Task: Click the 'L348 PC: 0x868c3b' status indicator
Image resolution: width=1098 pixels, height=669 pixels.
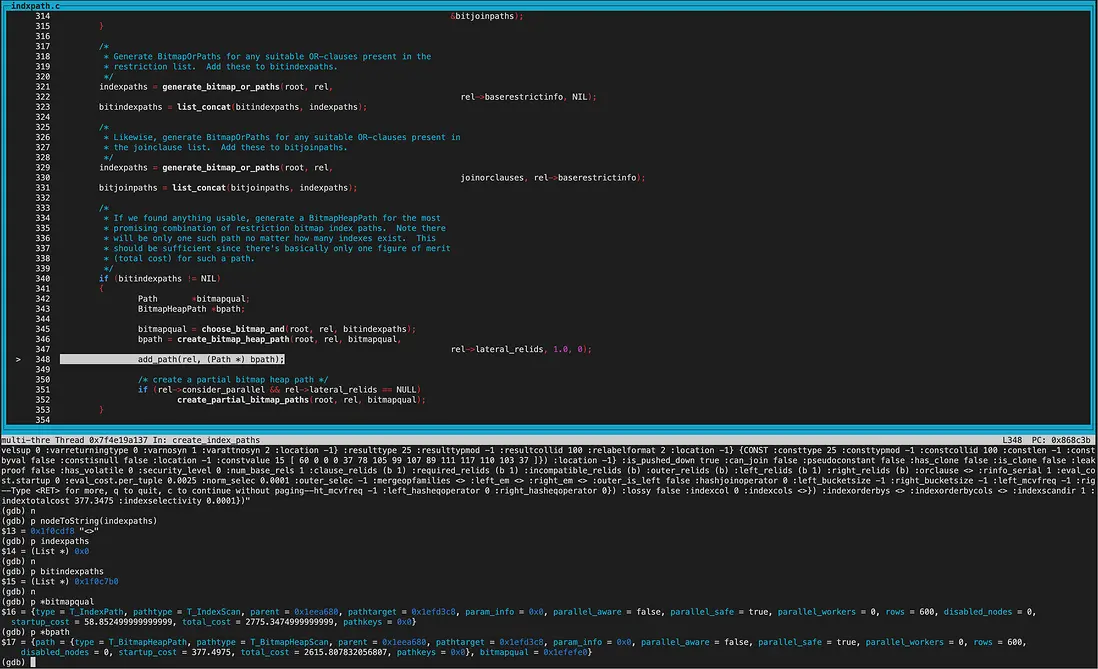Action: (1047, 440)
